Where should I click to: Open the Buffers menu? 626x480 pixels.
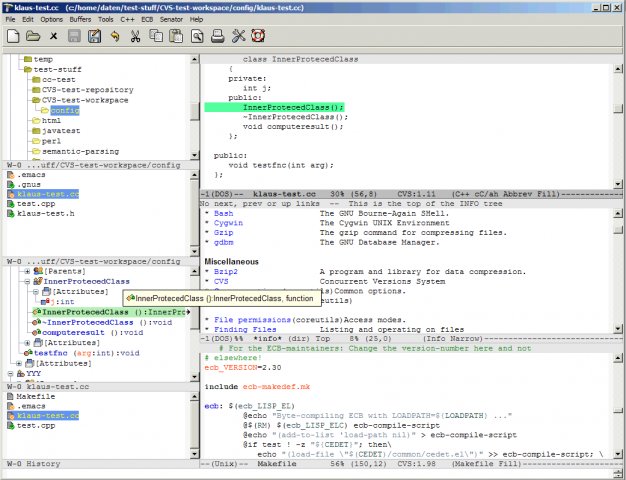(x=79, y=19)
